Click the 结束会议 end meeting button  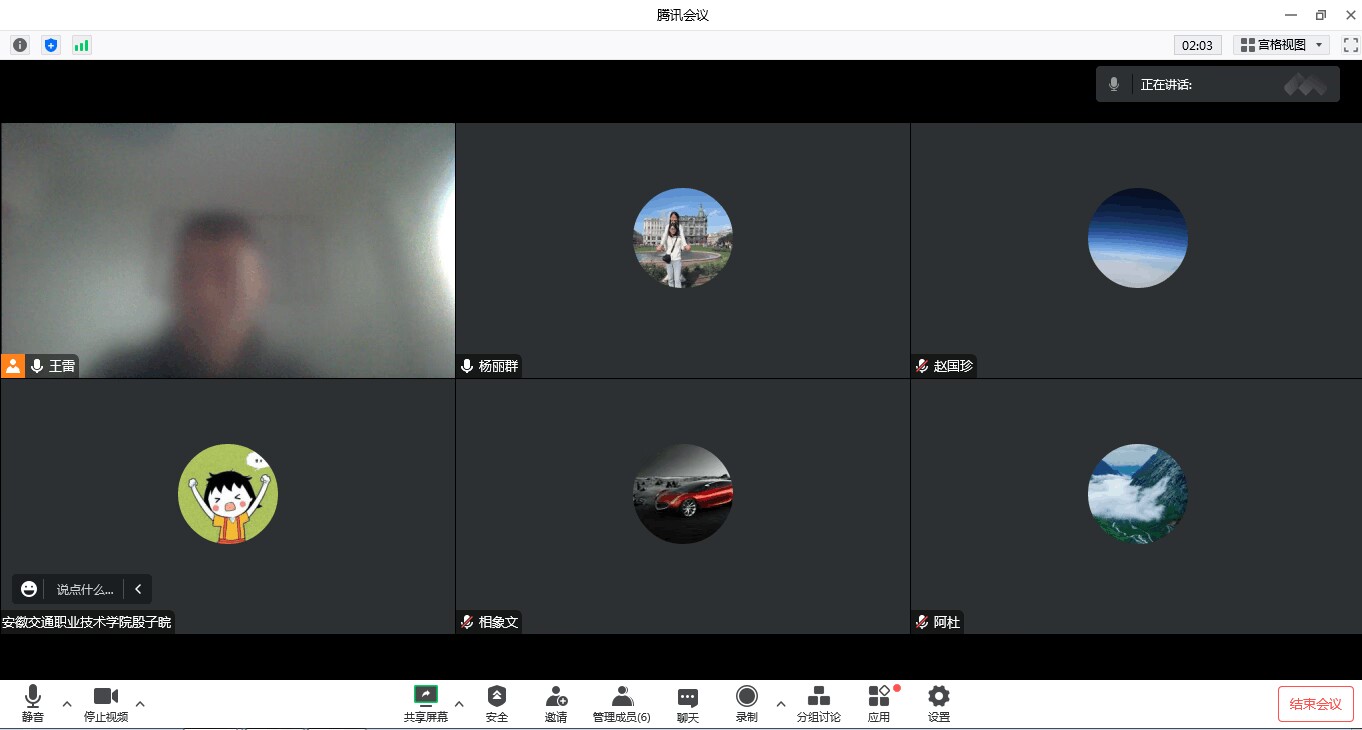(x=1315, y=704)
